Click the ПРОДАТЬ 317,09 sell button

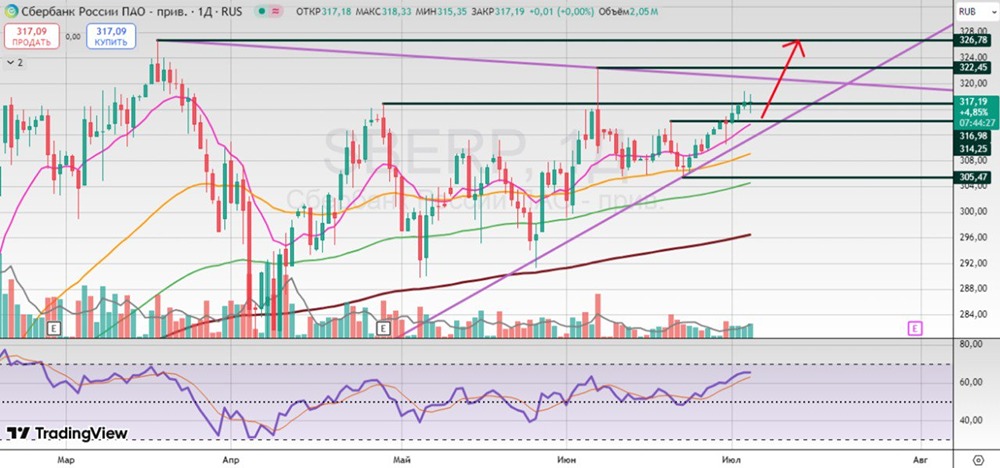pos(31,36)
